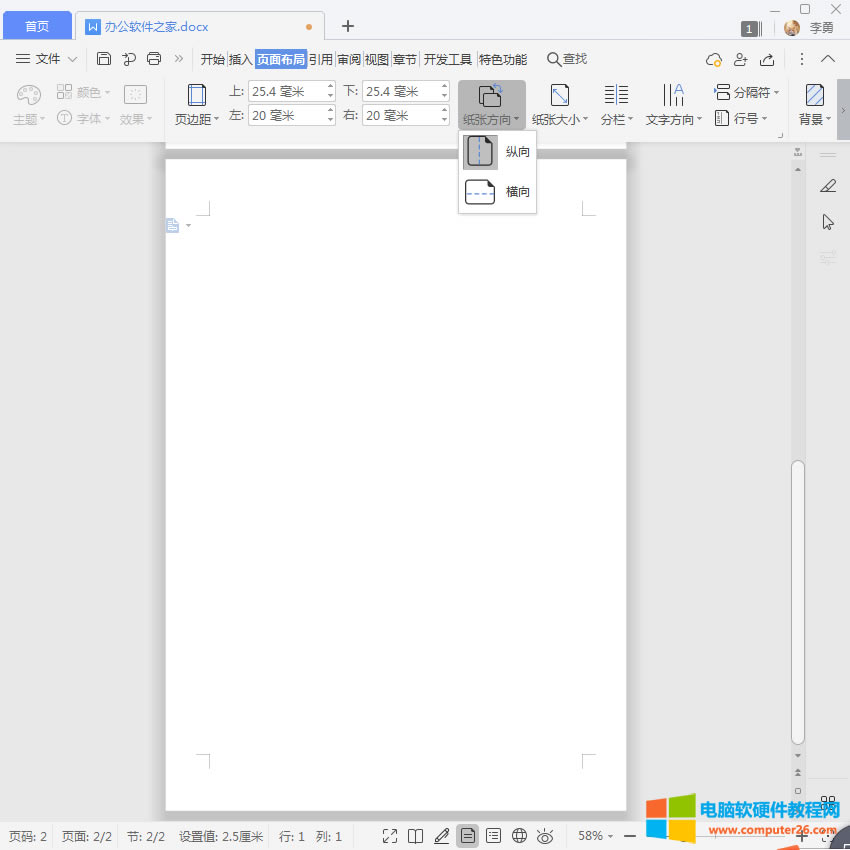Click the save document icon
Screen dimensions: 850x850
pyautogui.click(x=104, y=59)
